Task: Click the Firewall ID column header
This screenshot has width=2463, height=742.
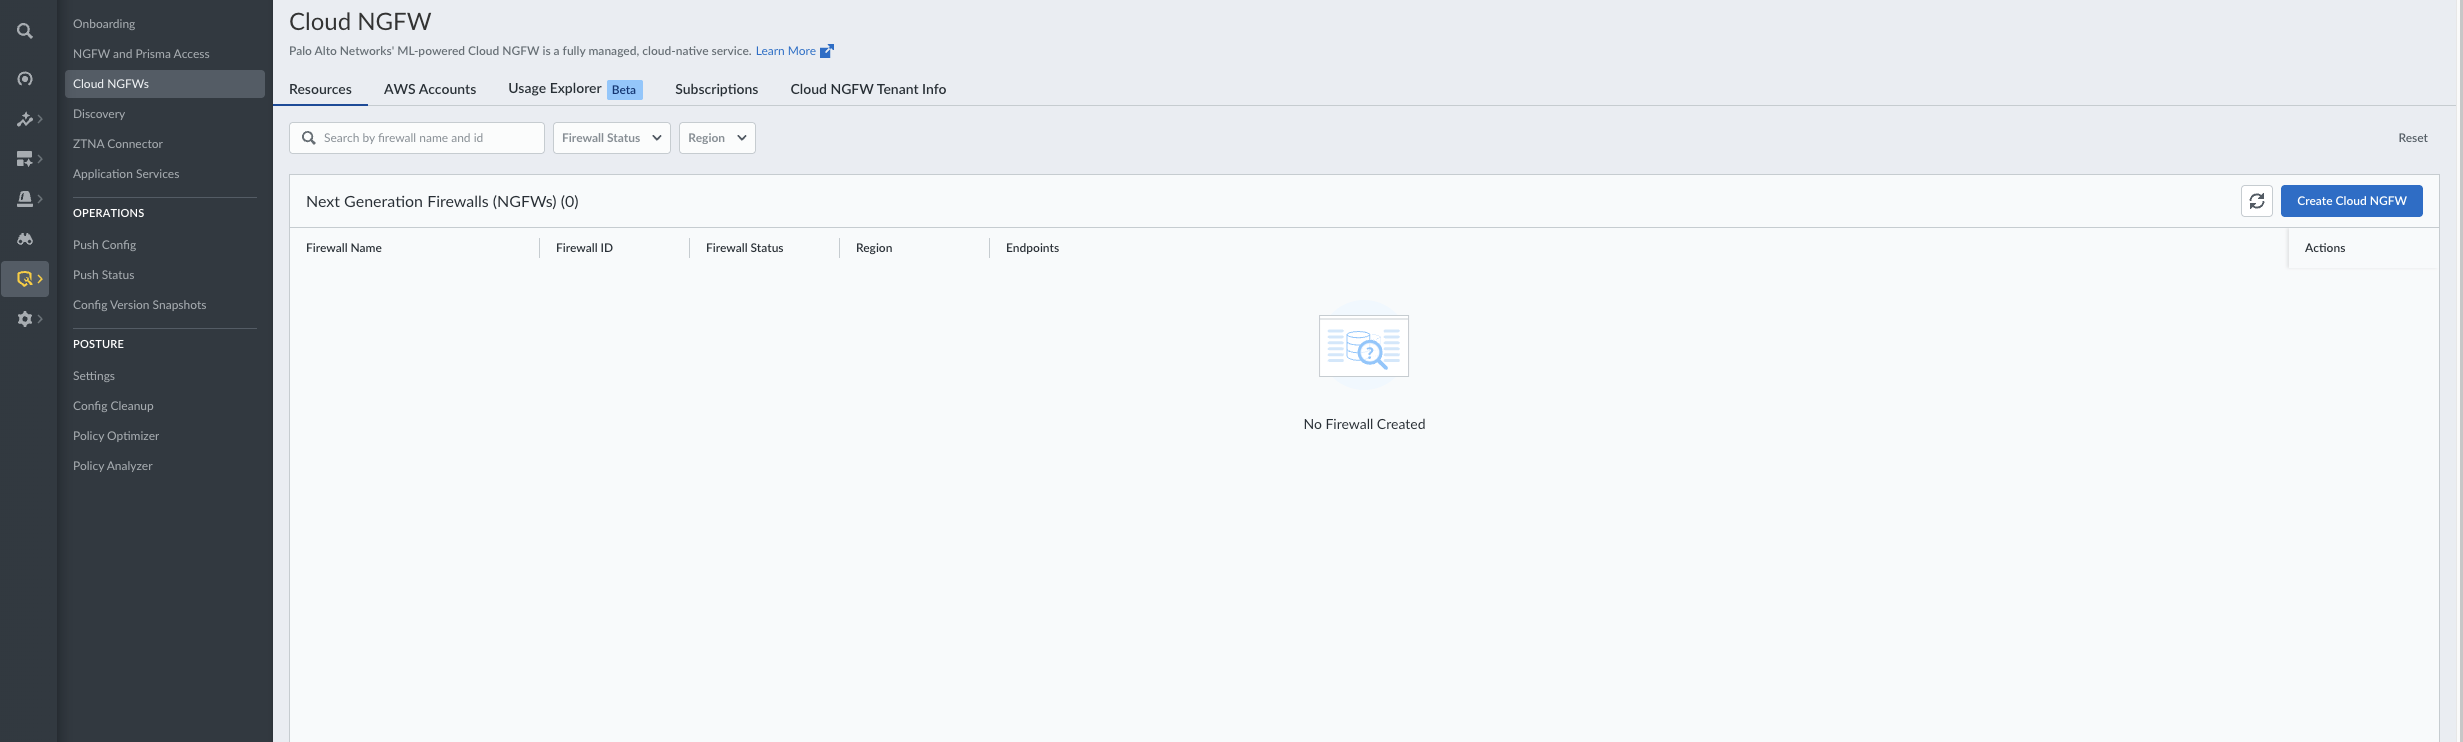Action: 584,248
